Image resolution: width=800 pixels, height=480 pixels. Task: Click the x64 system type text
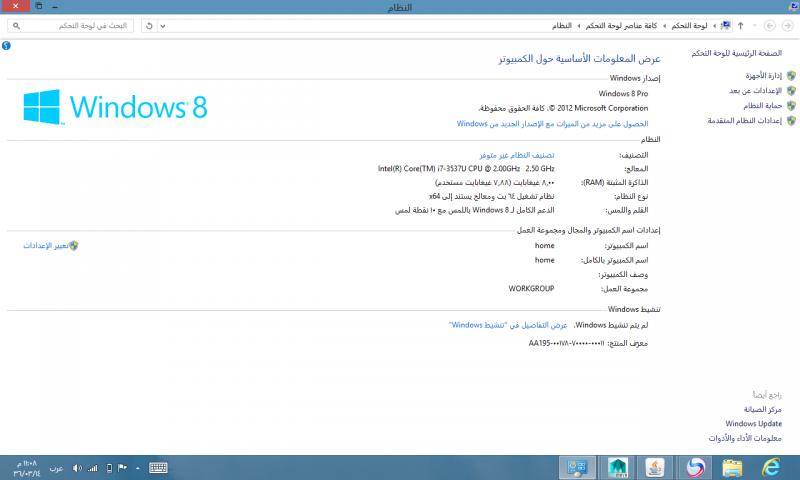point(491,196)
